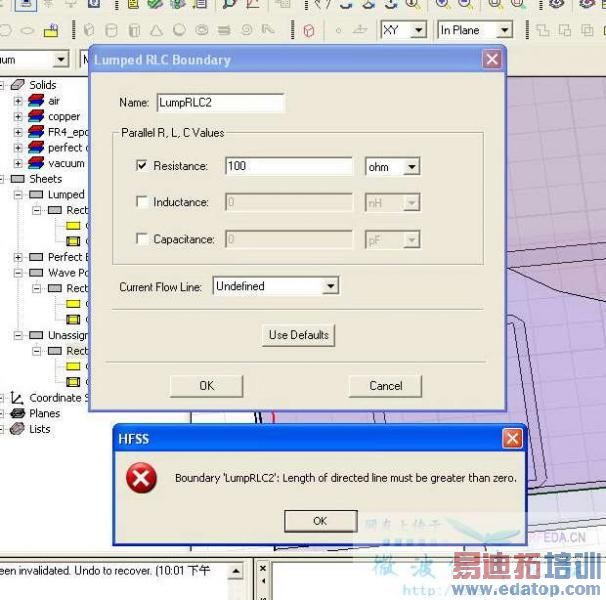The height and width of the screenshot is (600, 606).
Task: Select the Planes tree item
Action: pyautogui.click(x=44, y=413)
